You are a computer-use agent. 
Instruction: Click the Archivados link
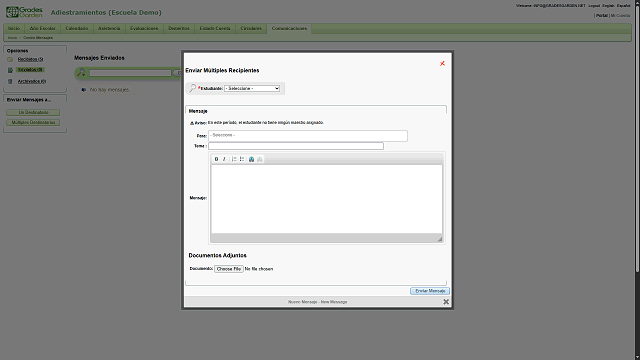(31, 81)
